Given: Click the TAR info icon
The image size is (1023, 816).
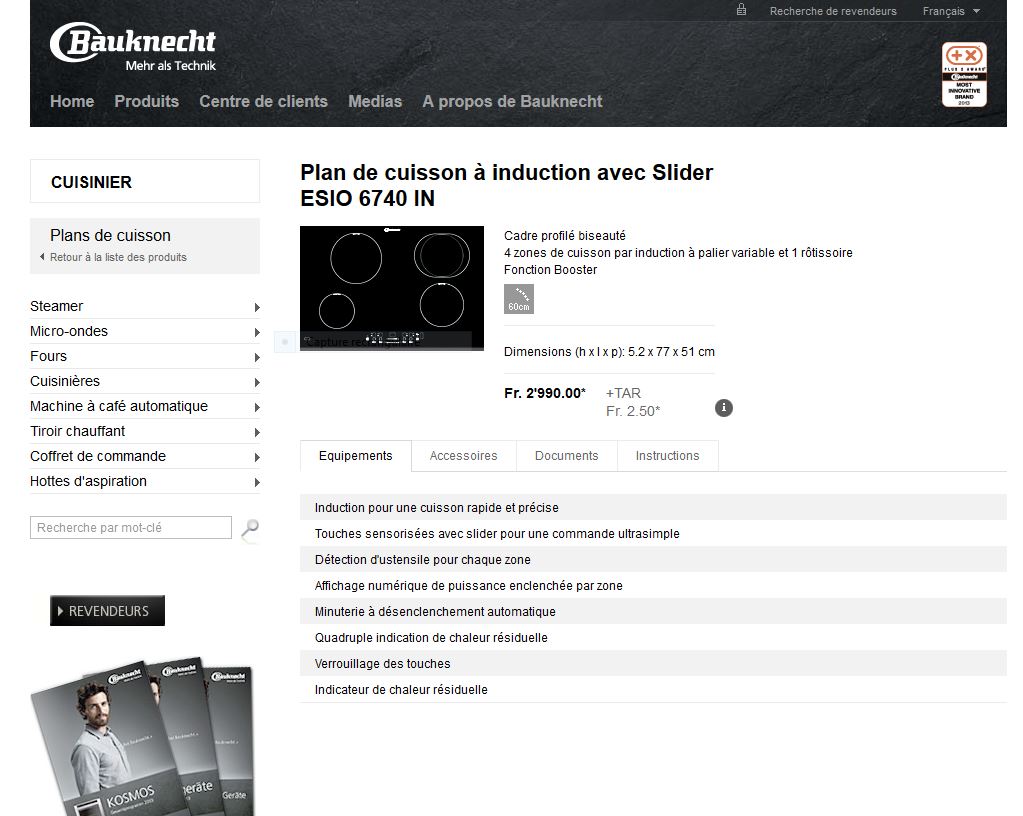Looking at the screenshot, I should coord(724,408).
